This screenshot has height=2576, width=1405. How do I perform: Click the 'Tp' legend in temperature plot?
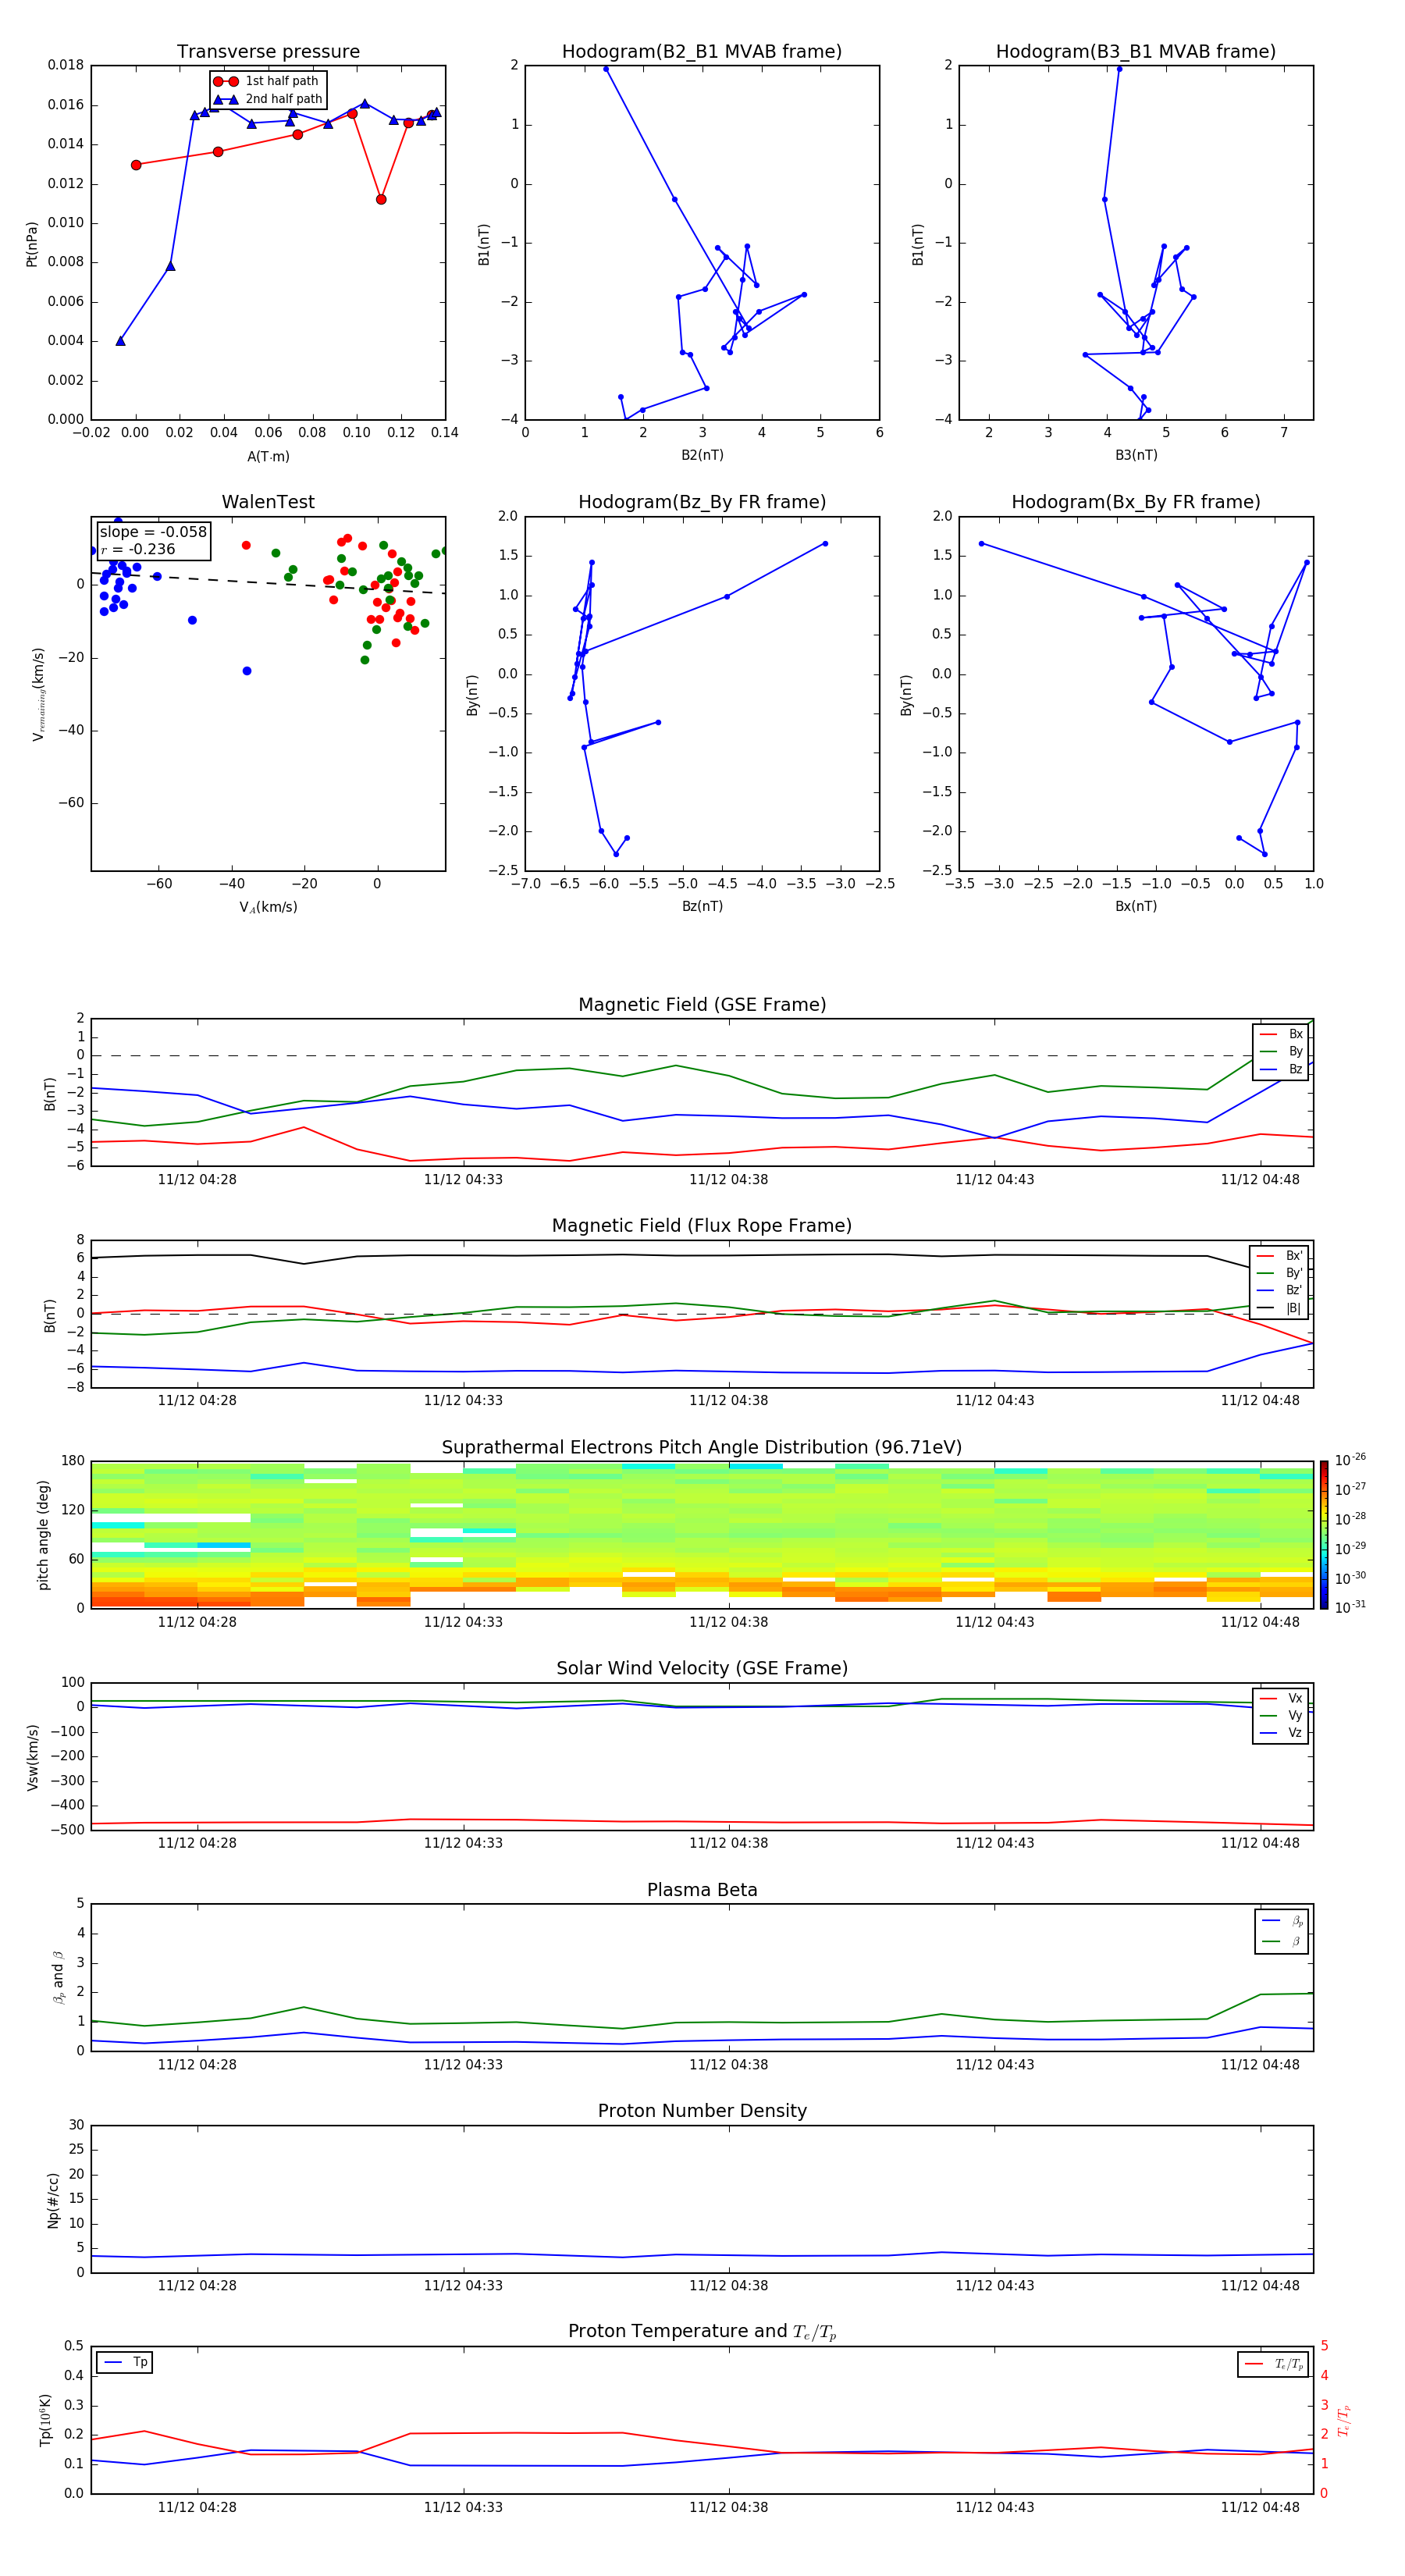tap(125, 2363)
